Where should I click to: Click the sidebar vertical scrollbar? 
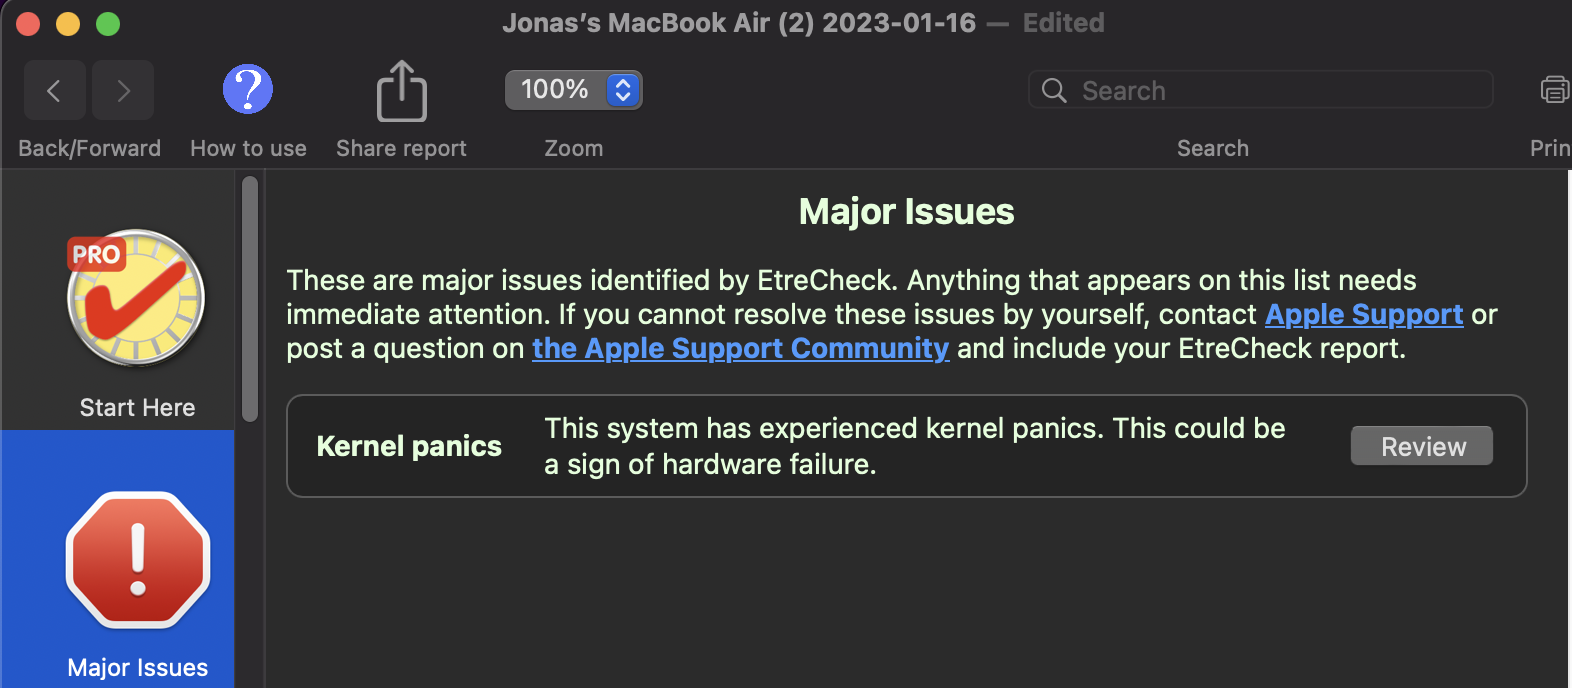(x=250, y=300)
